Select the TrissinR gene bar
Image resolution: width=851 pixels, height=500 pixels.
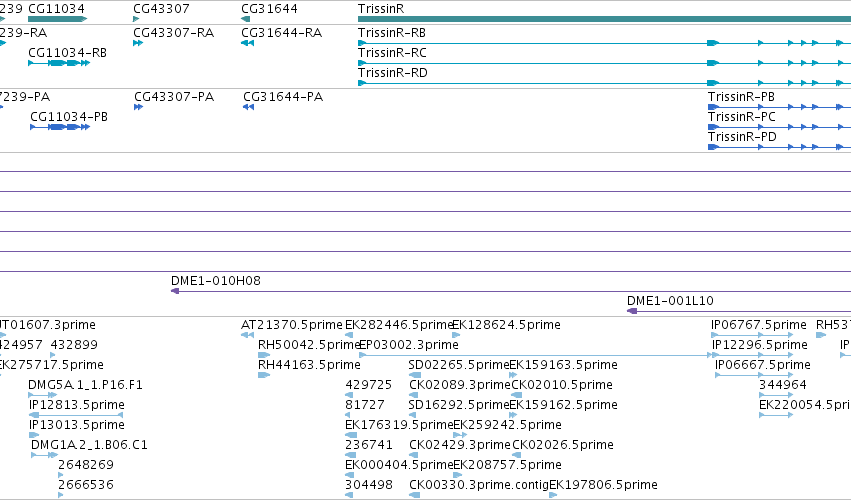click(x=604, y=19)
